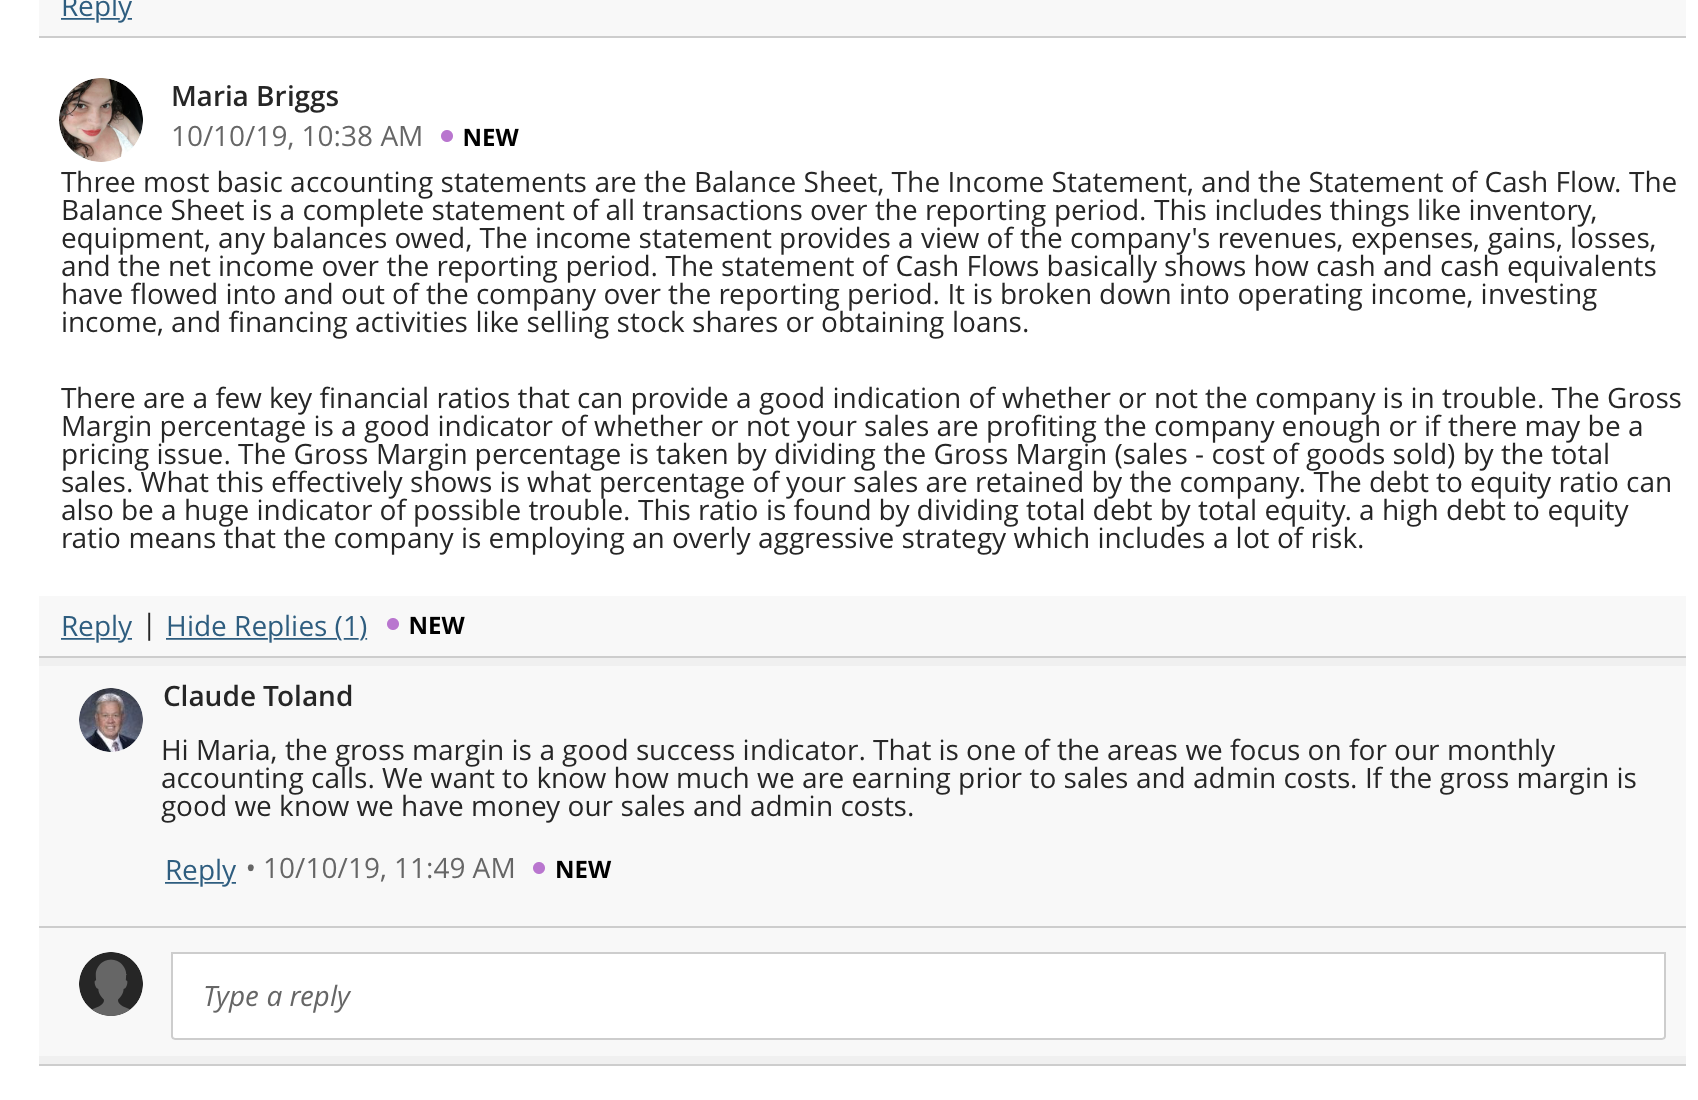1698x1100 pixels.
Task: Click the 10/10/19, 10:38 AM timestamp
Action: 297,136
